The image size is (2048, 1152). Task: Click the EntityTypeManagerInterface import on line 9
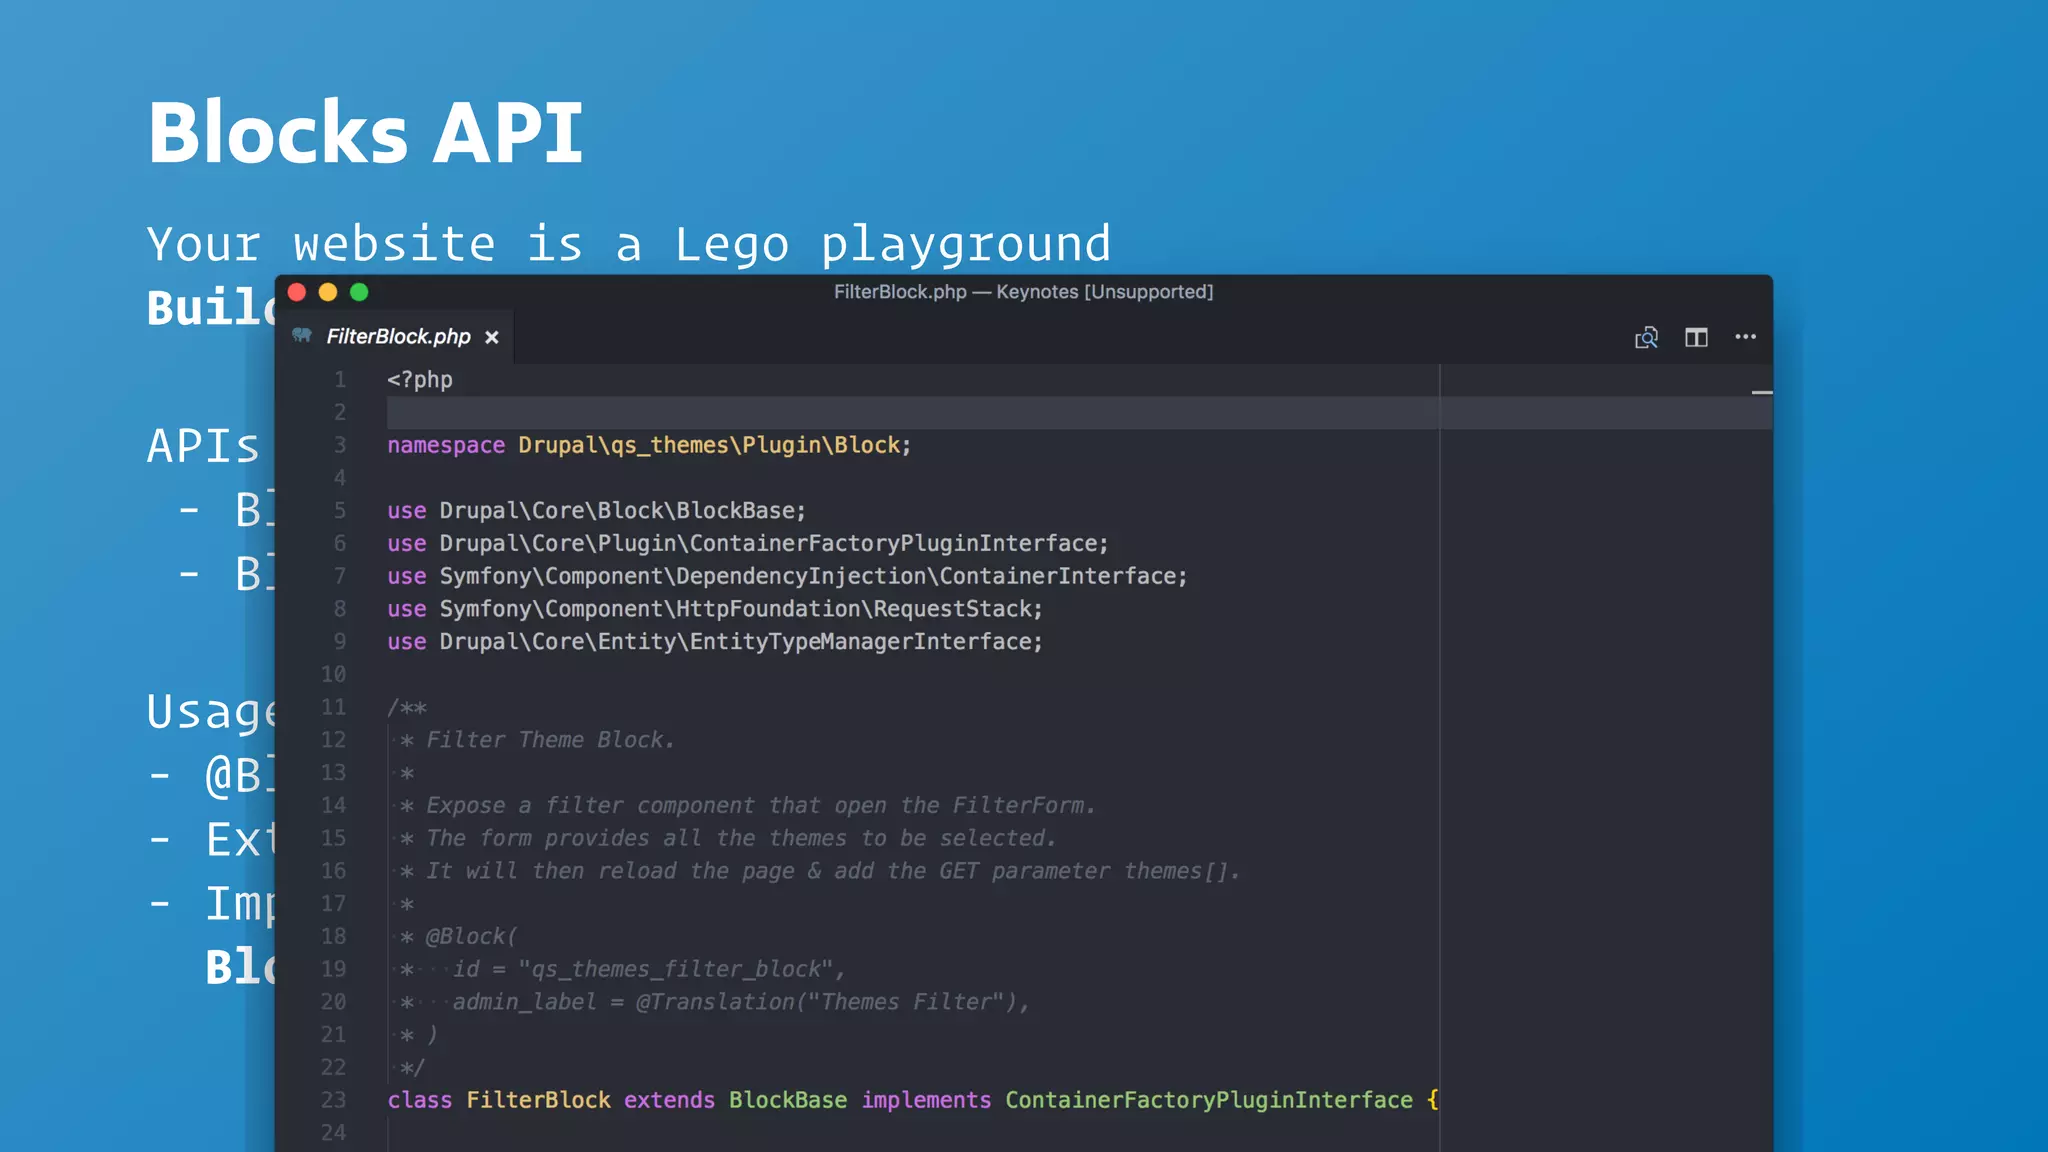741,642
